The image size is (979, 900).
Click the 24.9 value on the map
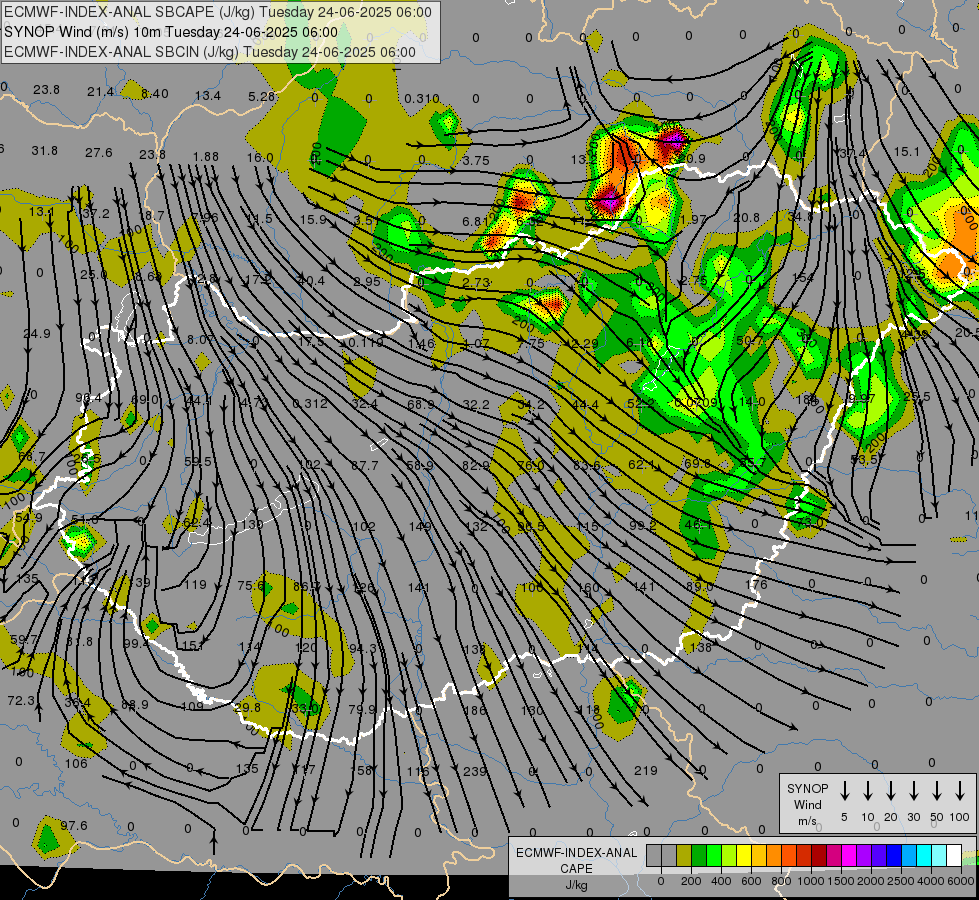click(37, 334)
